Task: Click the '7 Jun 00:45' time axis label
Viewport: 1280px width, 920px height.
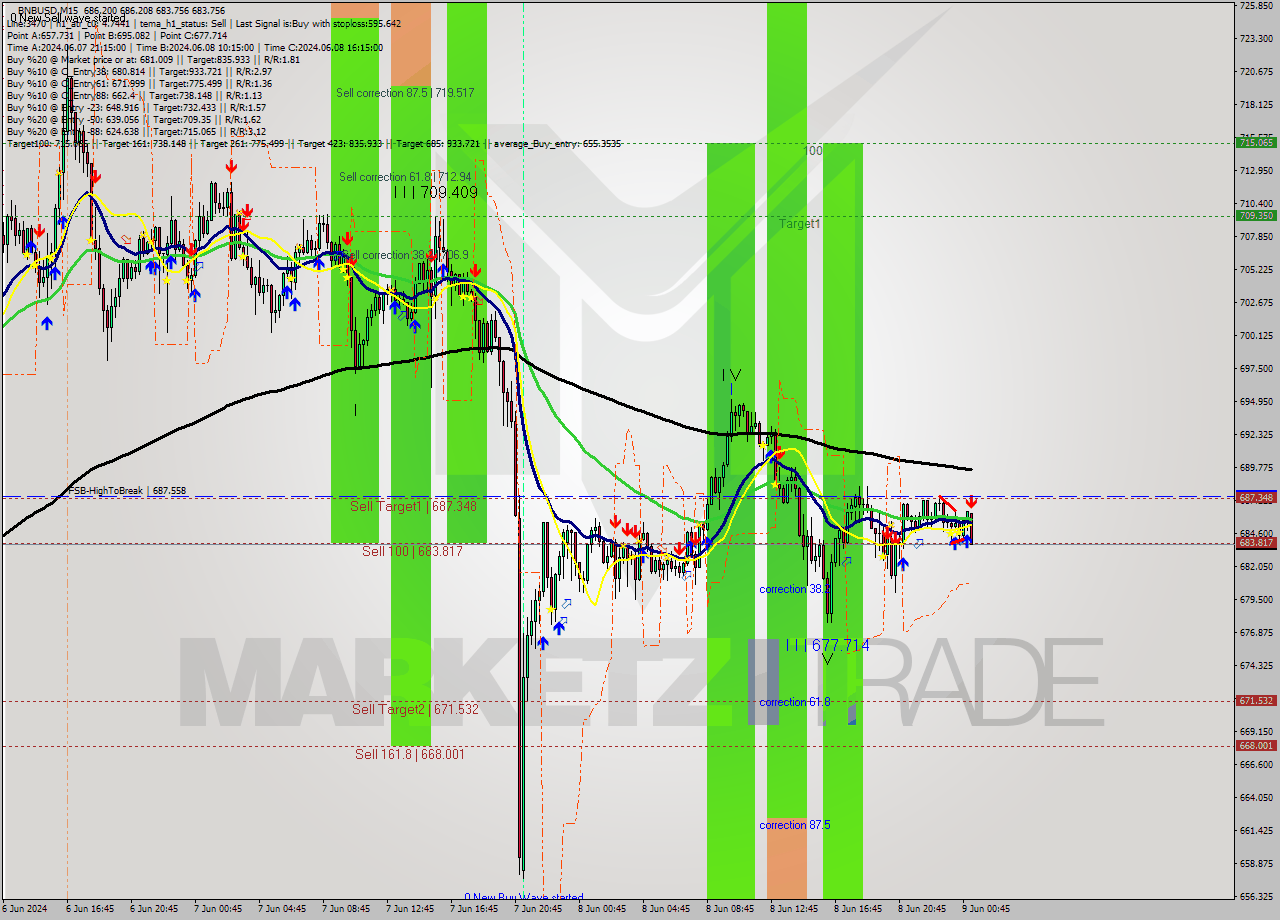Action: click(220, 909)
